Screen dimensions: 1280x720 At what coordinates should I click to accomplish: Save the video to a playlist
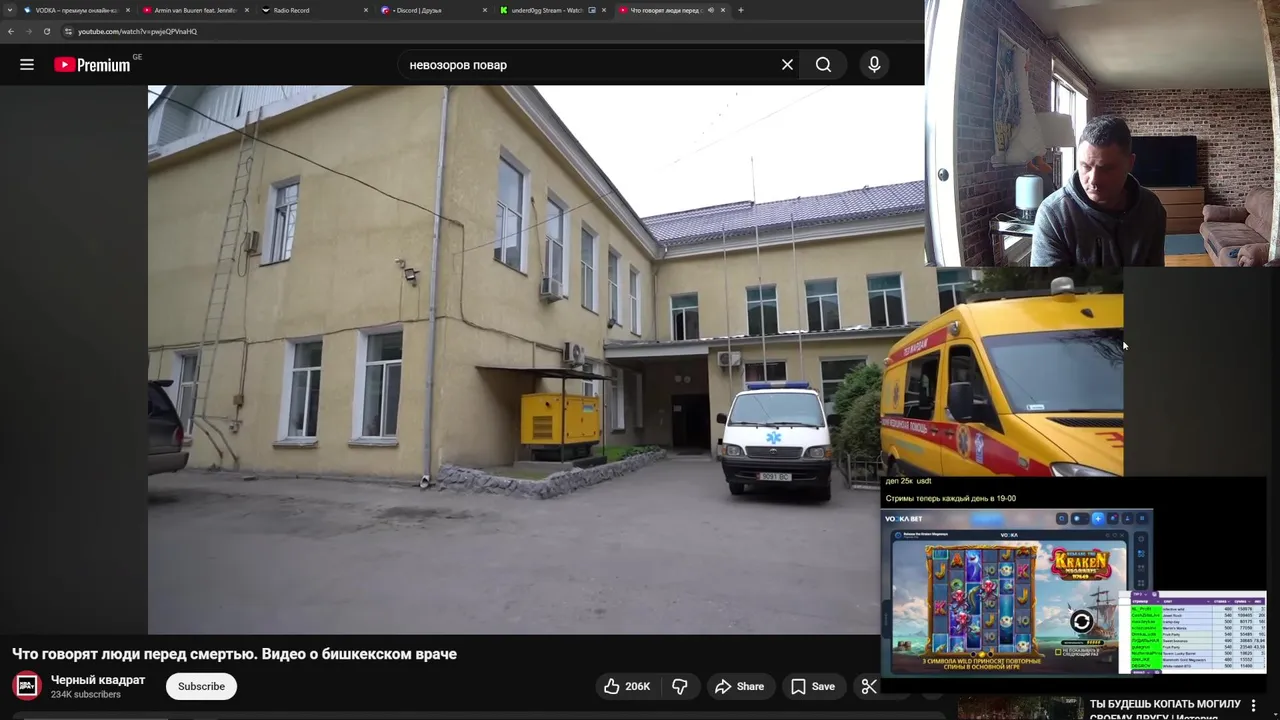click(x=812, y=686)
